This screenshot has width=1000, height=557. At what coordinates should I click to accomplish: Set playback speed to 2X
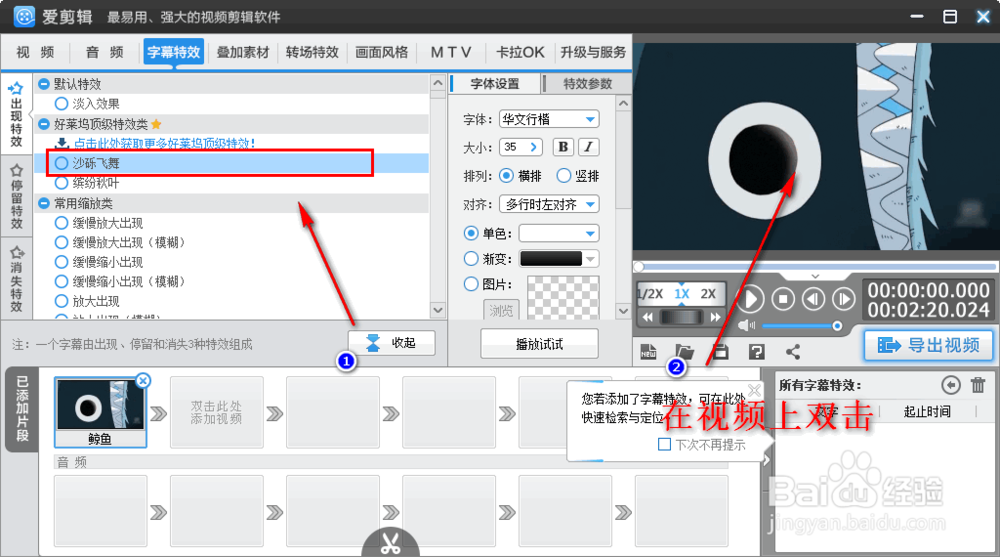tap(708, 293)
